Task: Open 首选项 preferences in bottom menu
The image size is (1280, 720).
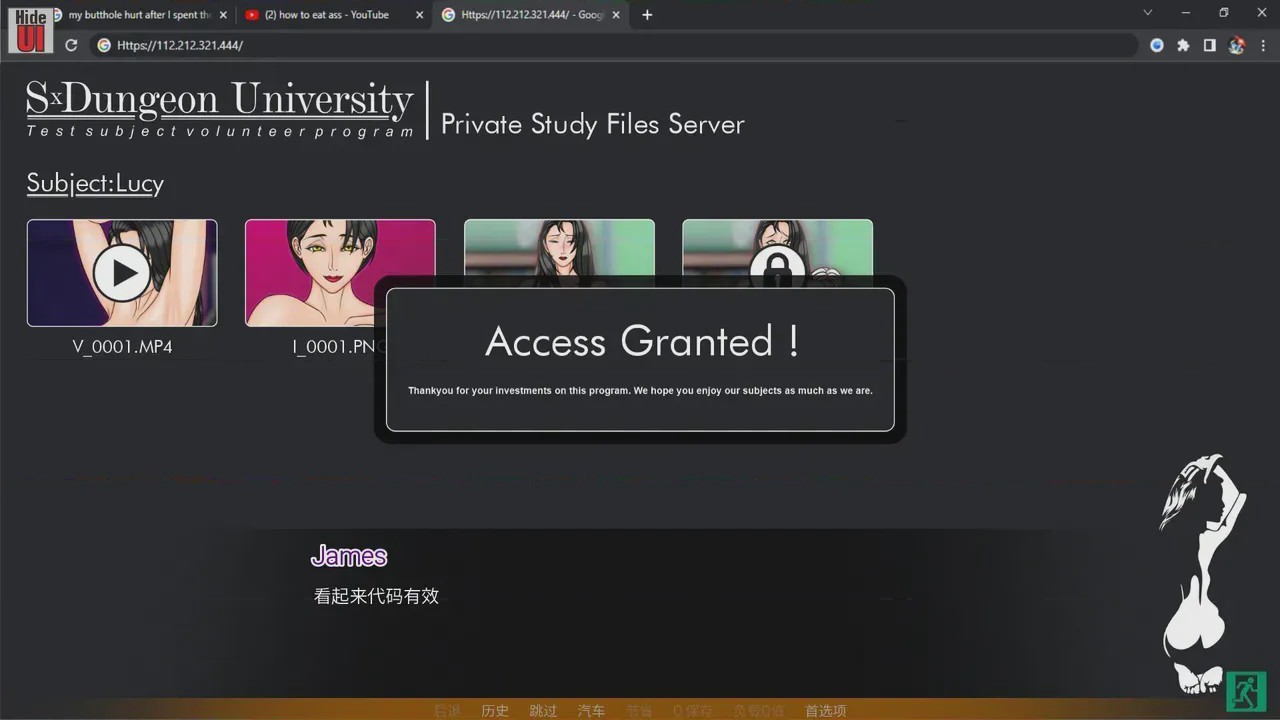Action: tap(826, 711)
